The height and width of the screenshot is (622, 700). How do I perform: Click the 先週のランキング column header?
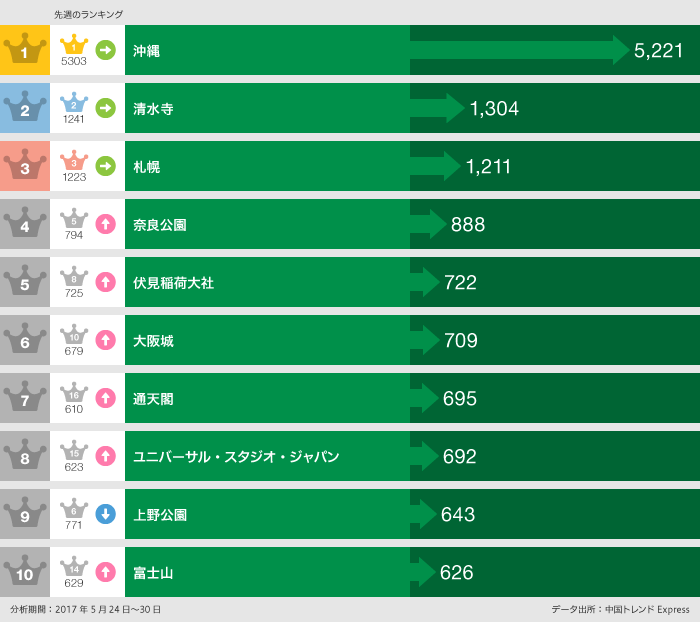pos(88,14)
